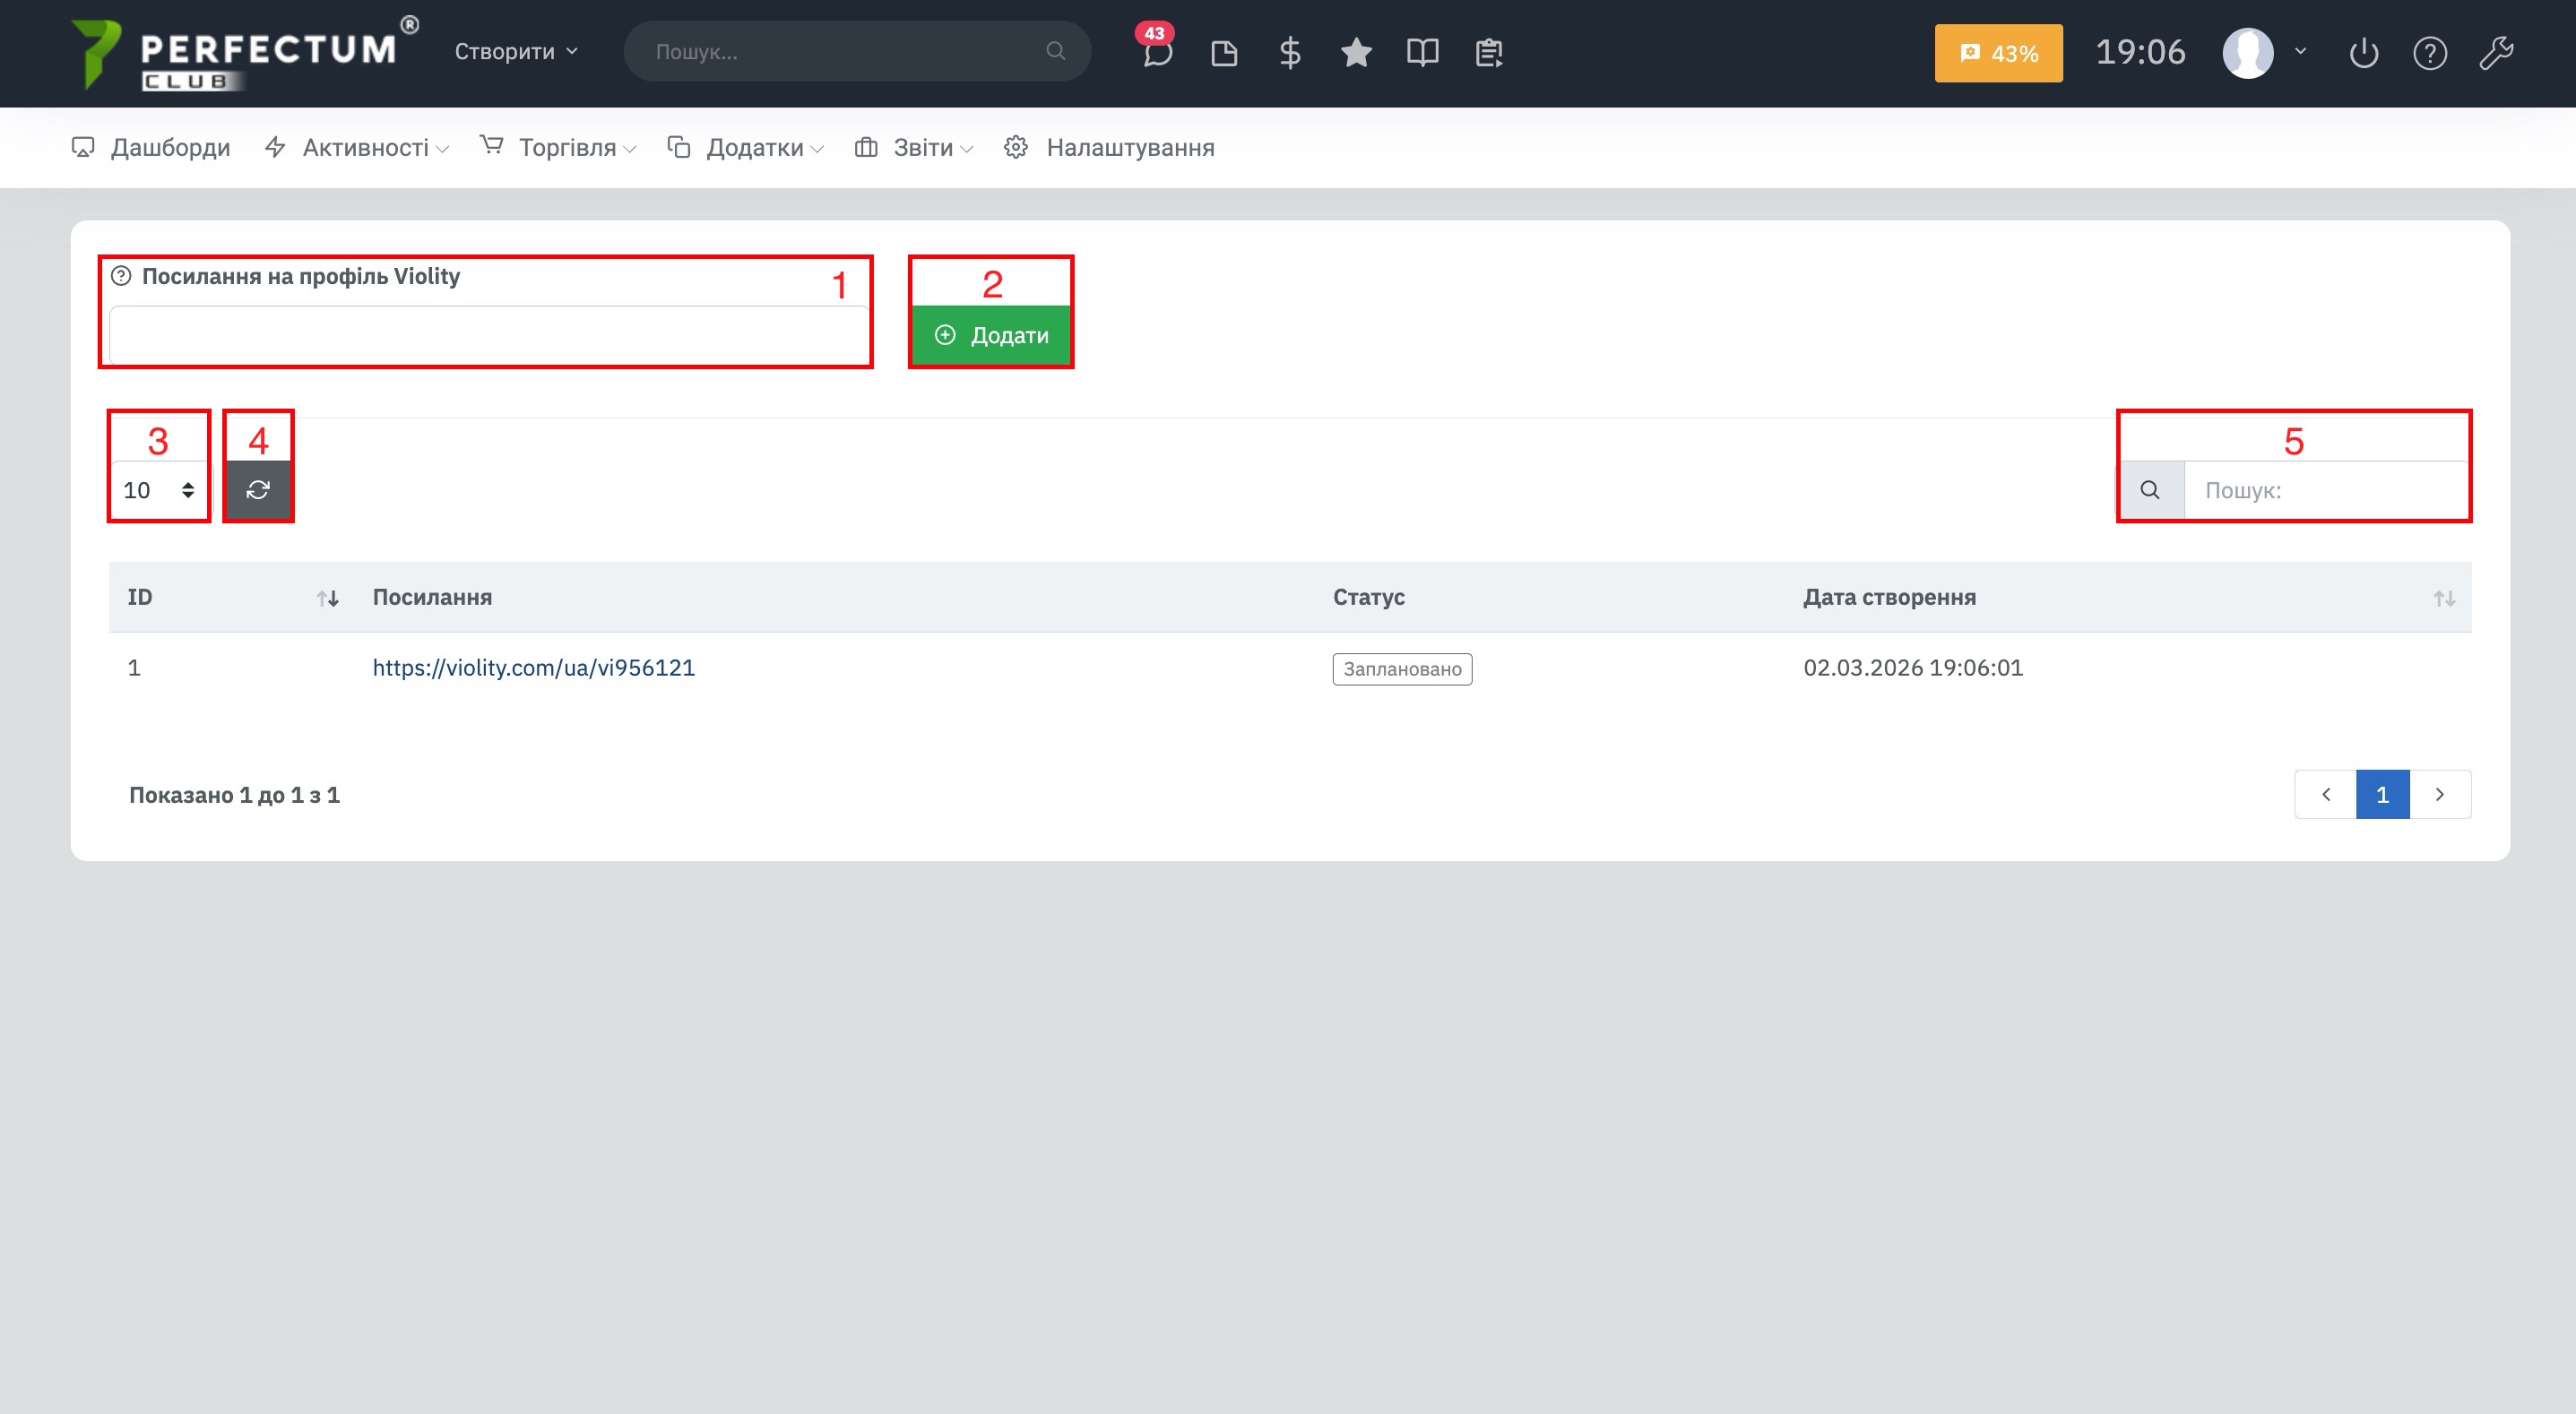2576x1414 pixels.
Task: Click the power logout icon
Action: point(2364,53)
